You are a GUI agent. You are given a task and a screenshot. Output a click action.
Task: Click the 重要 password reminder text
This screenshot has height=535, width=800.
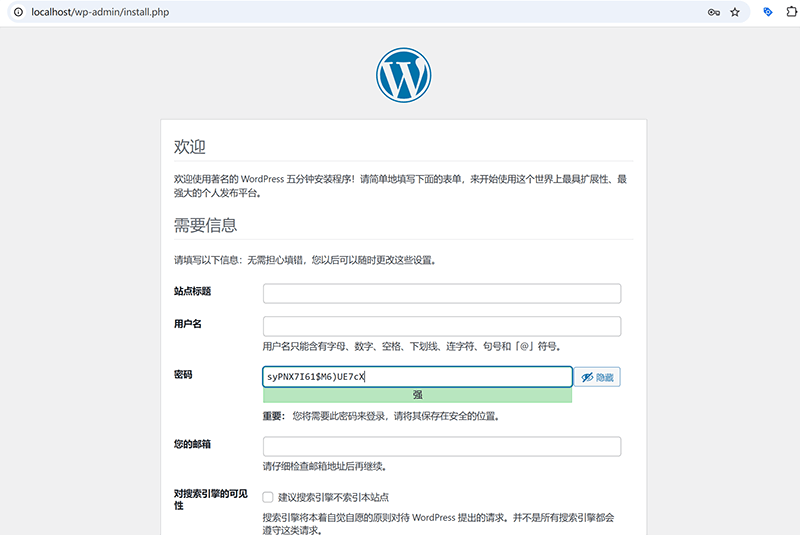(x=381, y=416)
